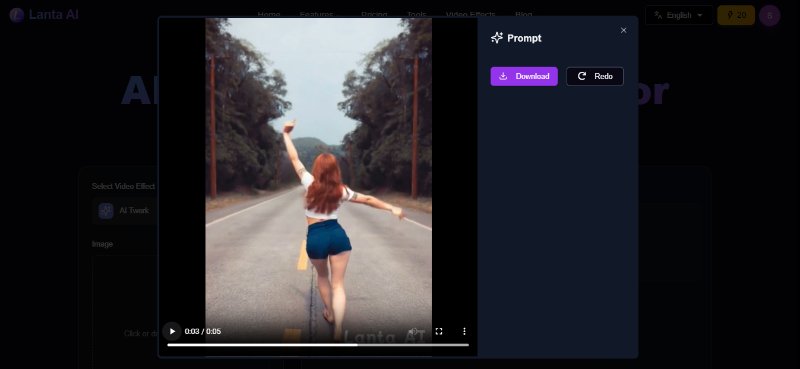Click the Lanta AI logo
This screenshot has width=800, height=369.
44,15
